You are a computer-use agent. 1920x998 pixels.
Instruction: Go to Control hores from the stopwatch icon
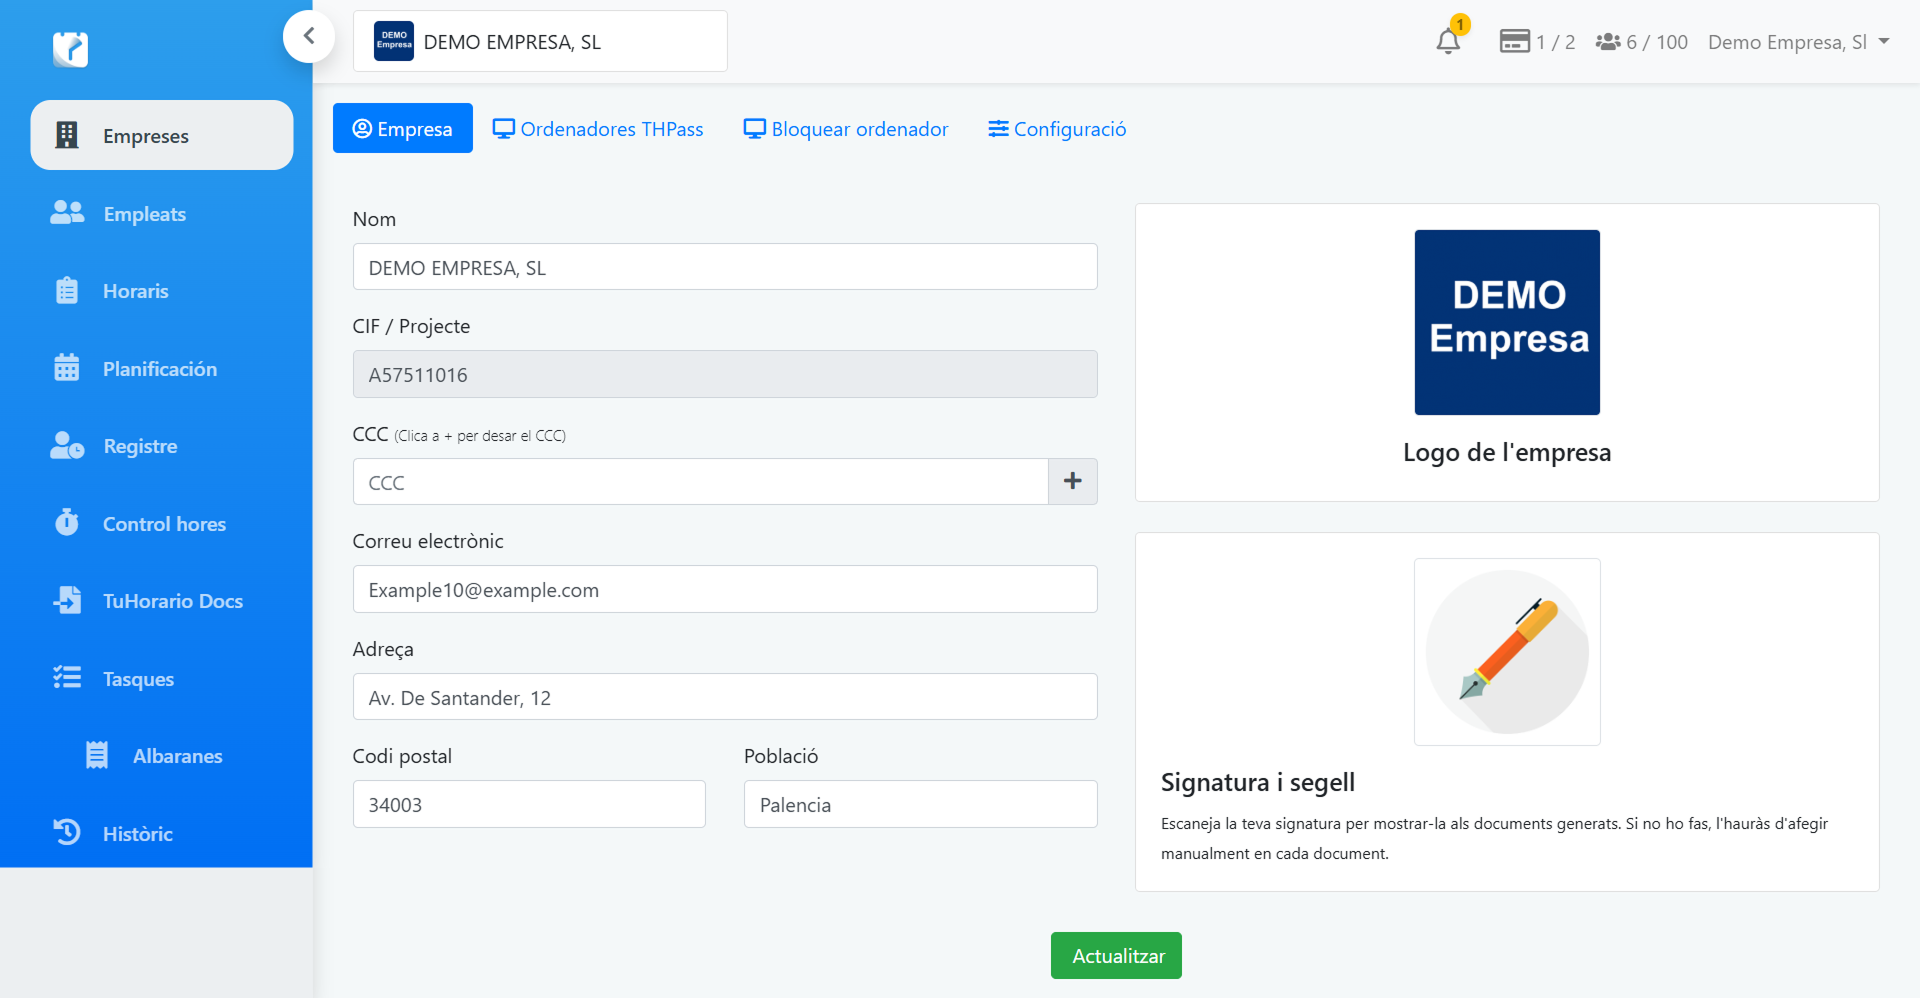click(x=67, y=523)
